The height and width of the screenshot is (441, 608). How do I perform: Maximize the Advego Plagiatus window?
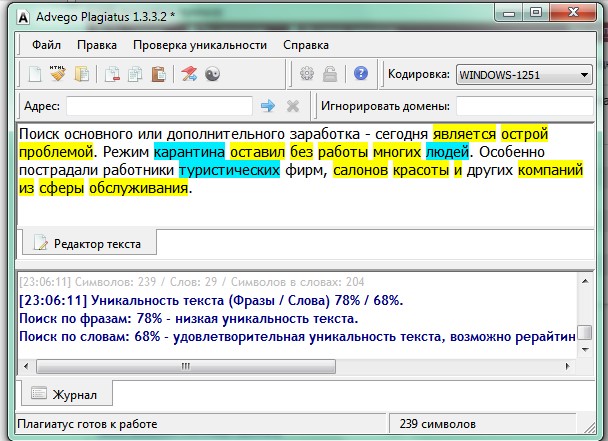click(x=536, y=13)
